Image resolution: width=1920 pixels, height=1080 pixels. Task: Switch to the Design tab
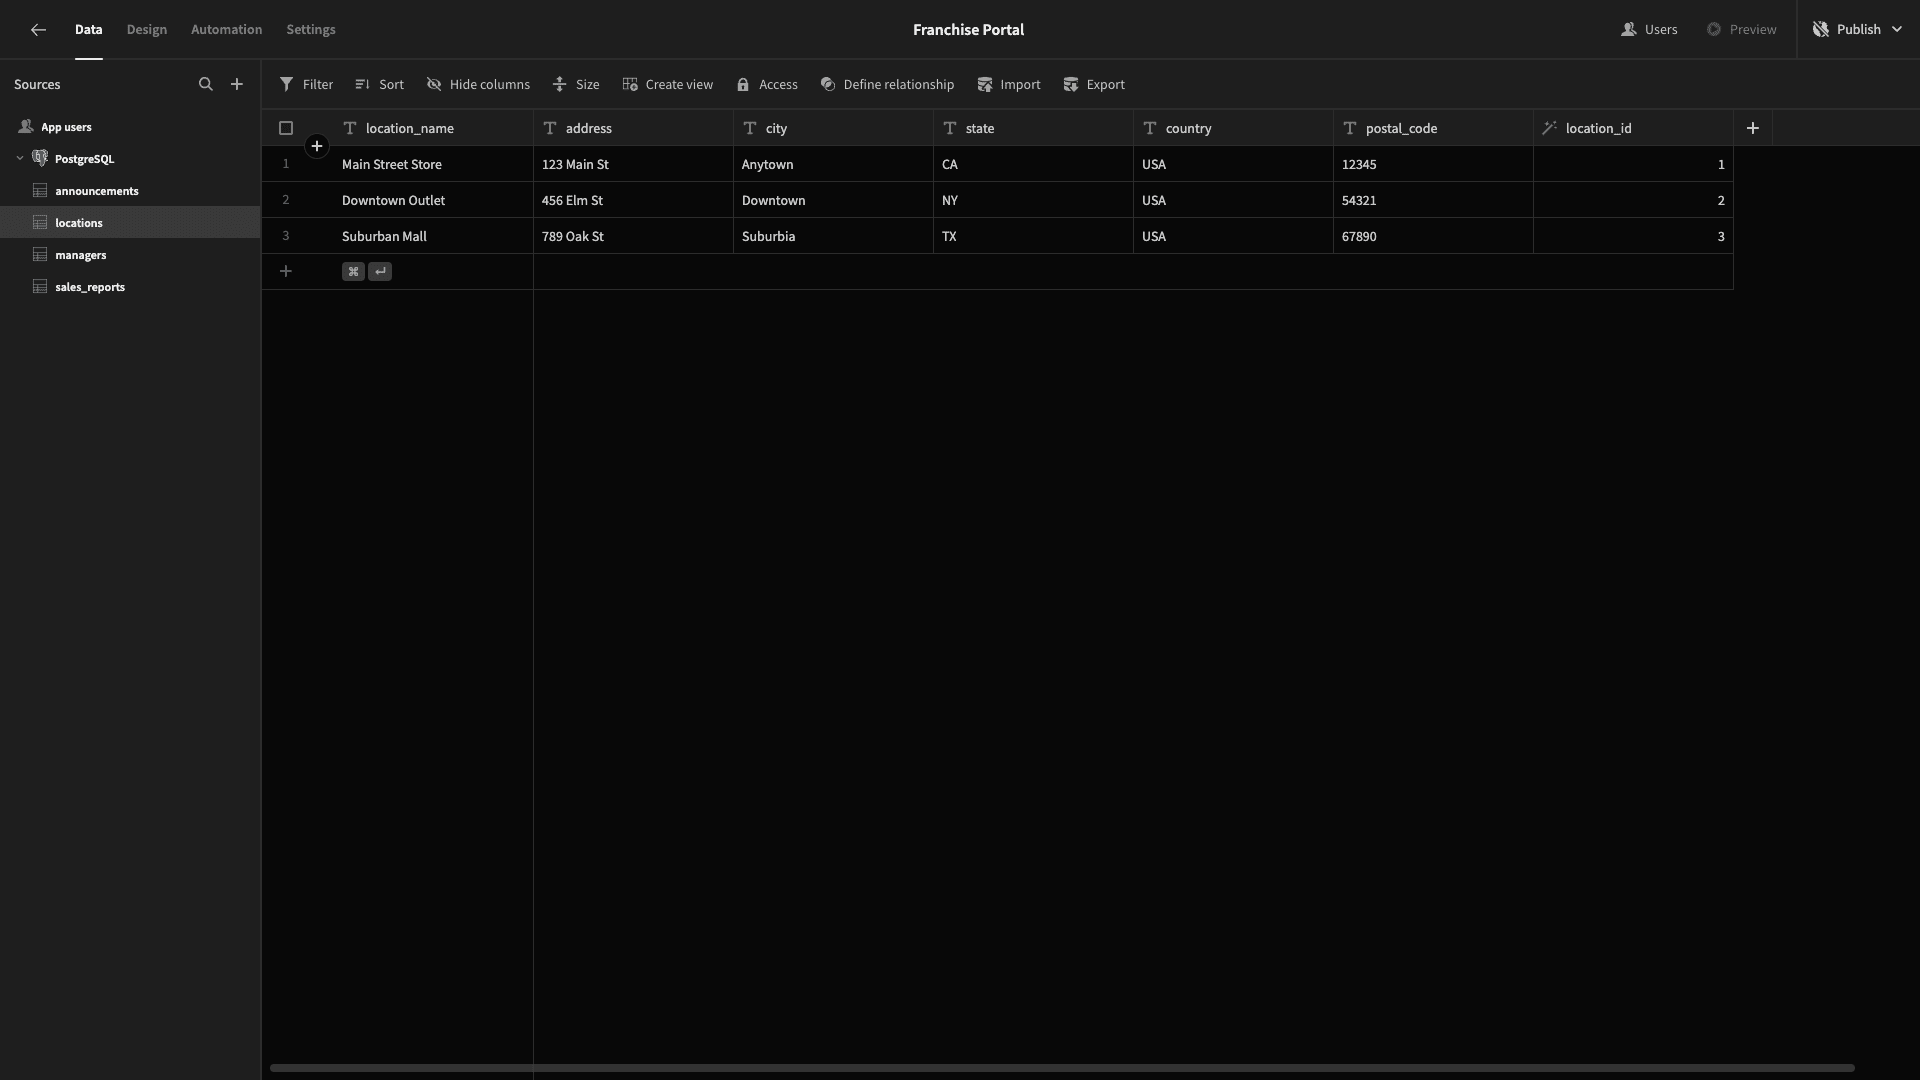[x=147, y=30]
